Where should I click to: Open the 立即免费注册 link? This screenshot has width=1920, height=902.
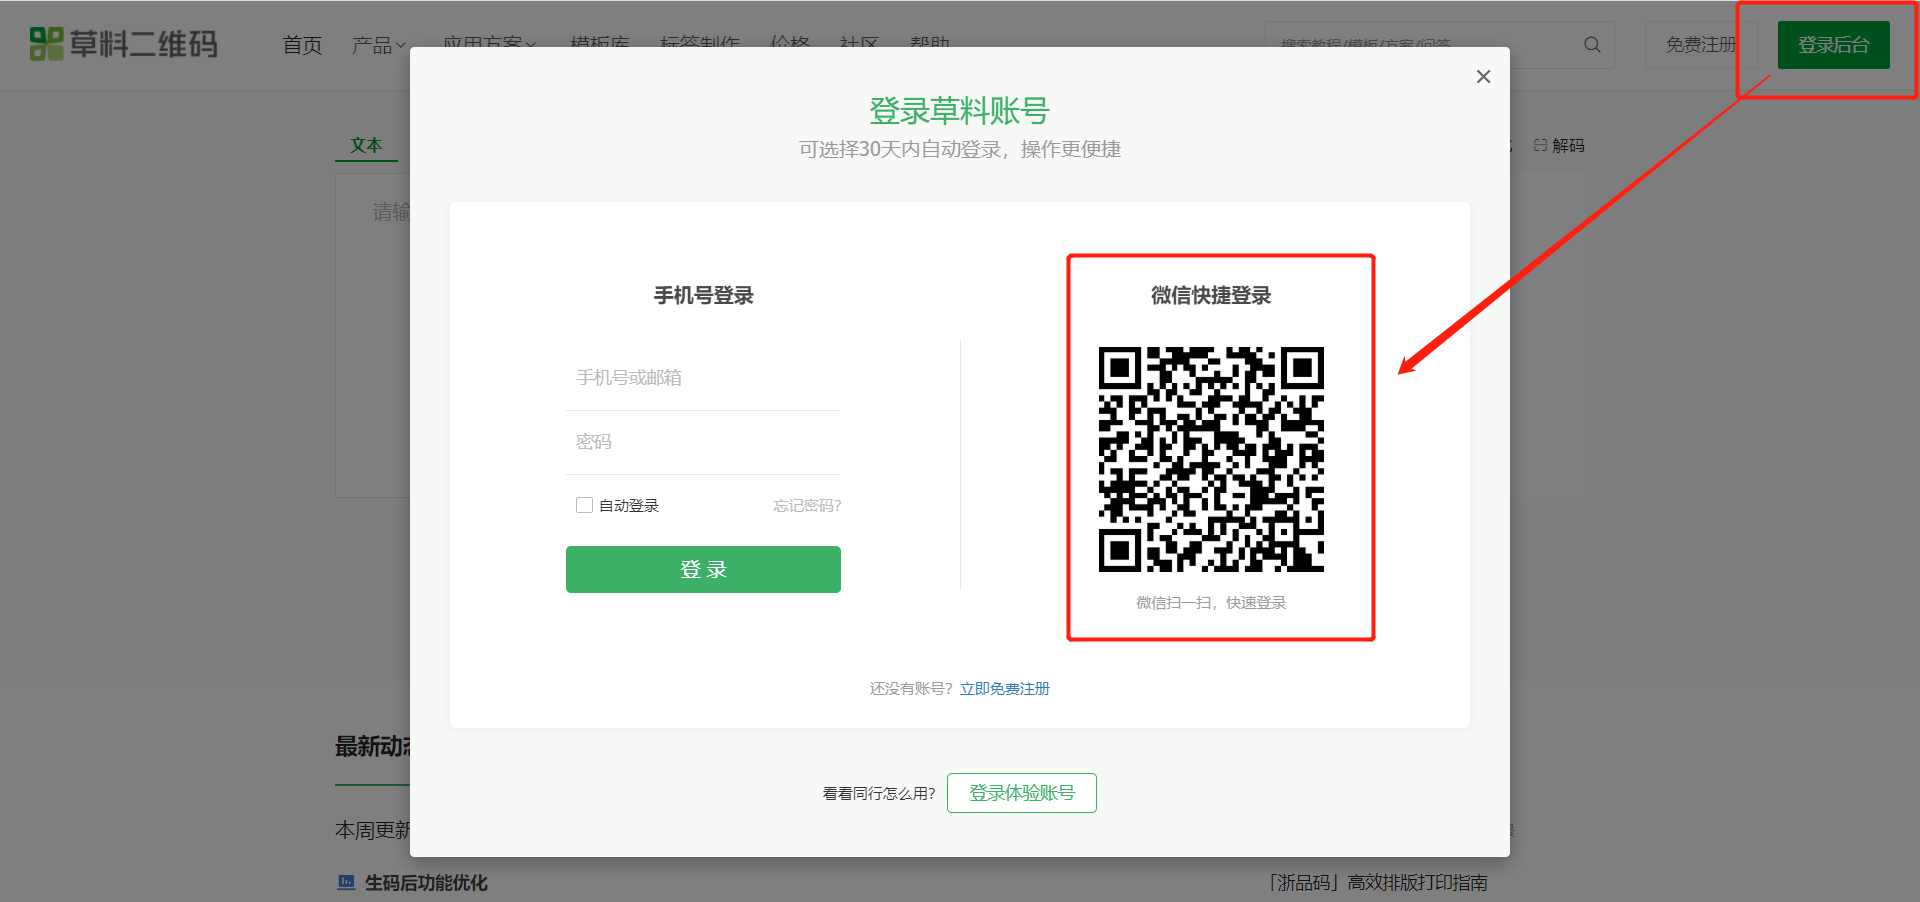[x=1005, y=688]
